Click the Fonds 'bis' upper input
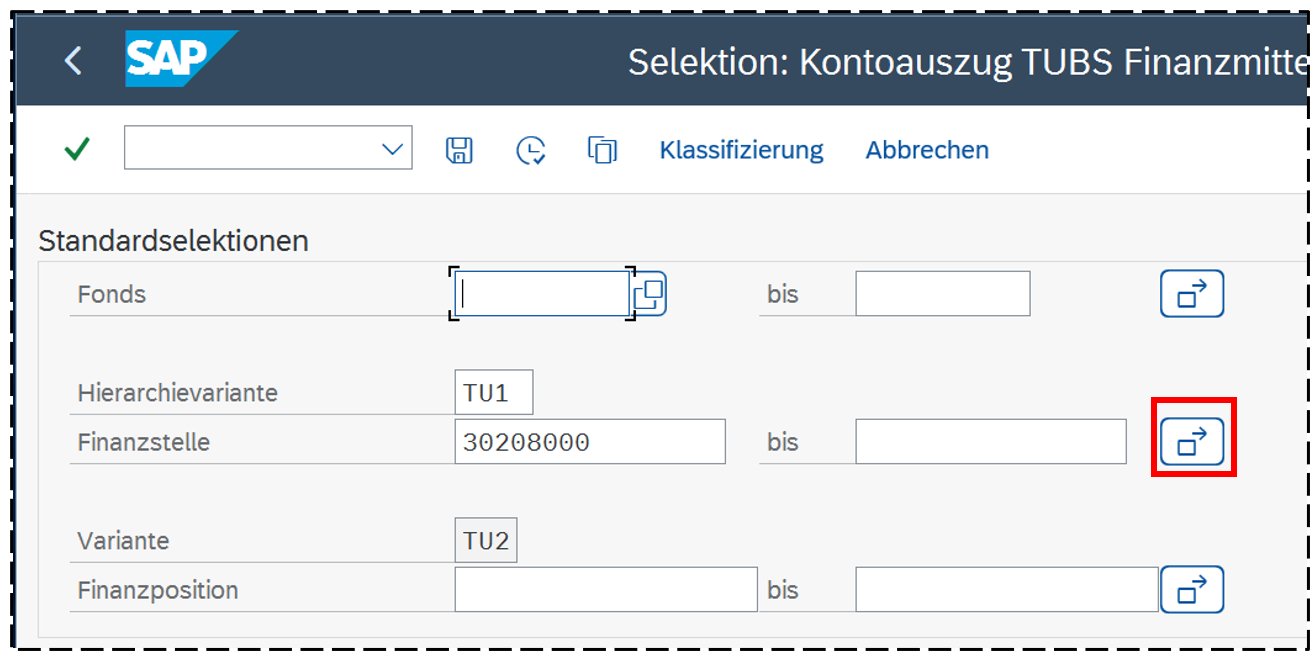The height and width of the screenshot is (658, 1315). point(942,294)
